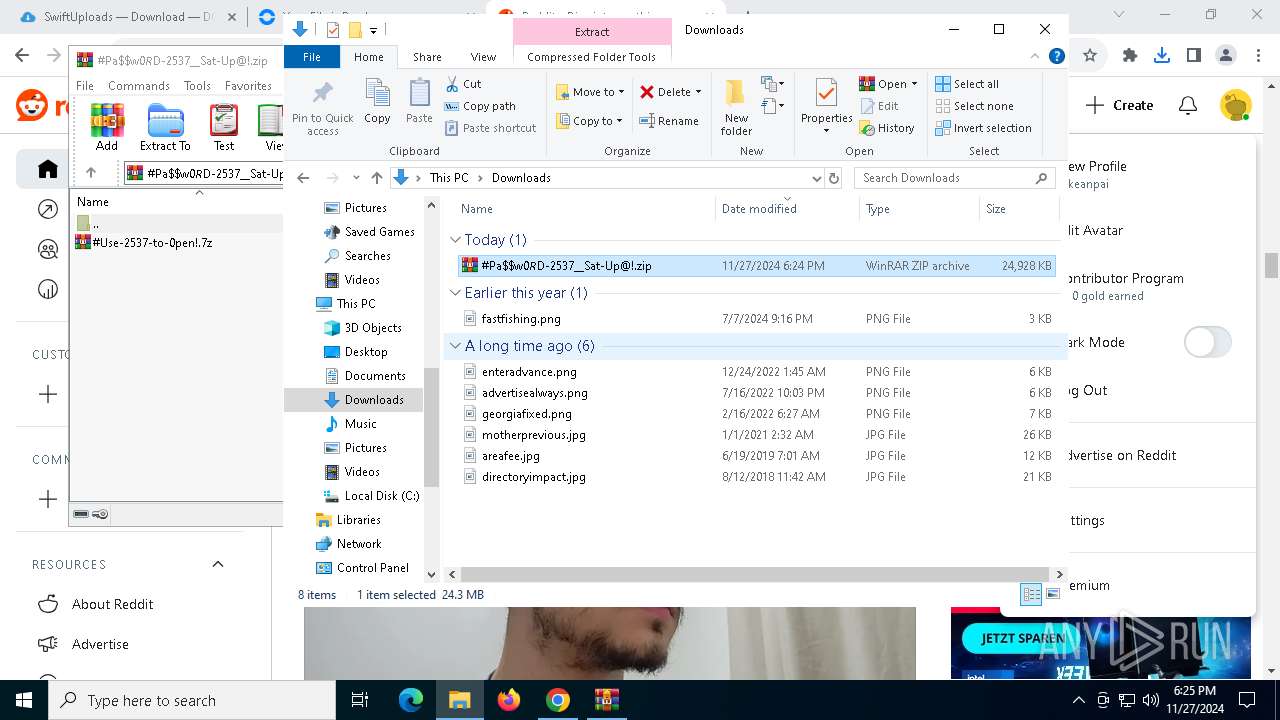
Task: Click Reddit Create button
Action: point(1119,105)
